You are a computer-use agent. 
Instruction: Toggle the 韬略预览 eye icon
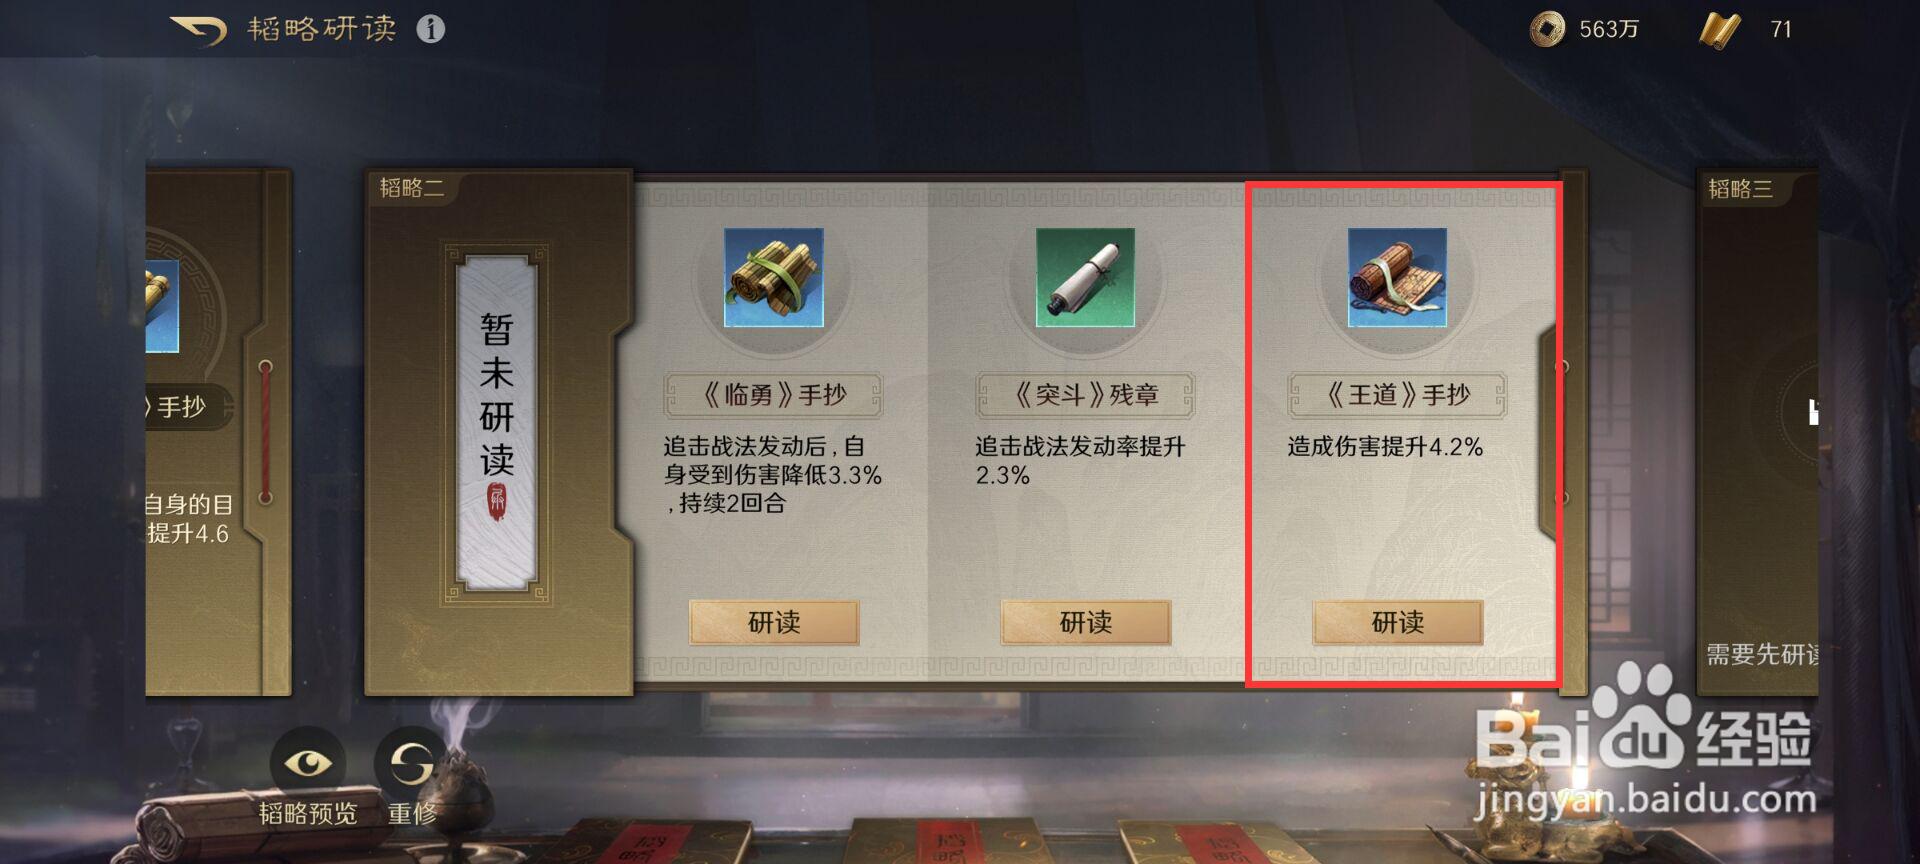tap(308, 765)
